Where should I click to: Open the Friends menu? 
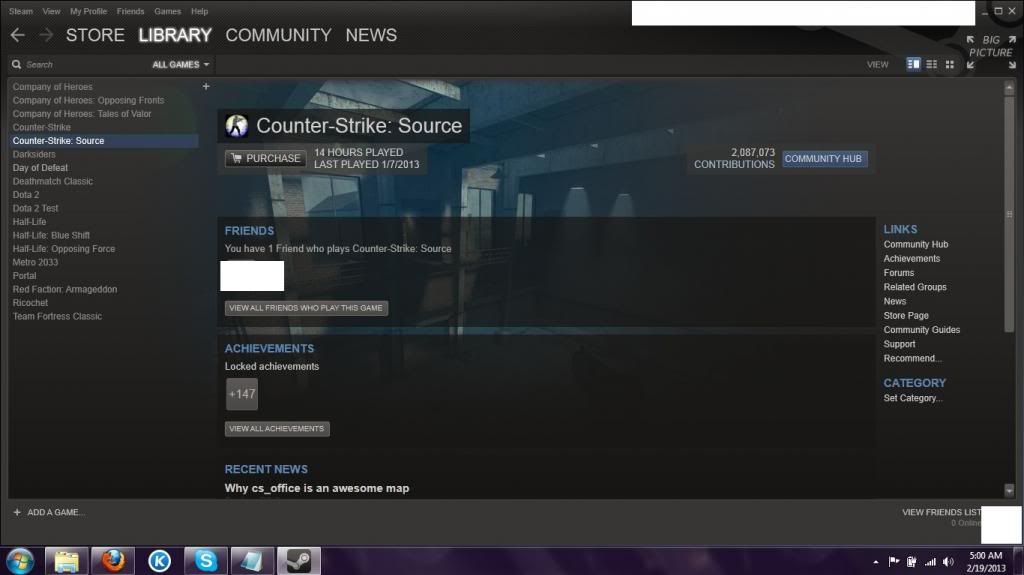tap(131, 11)
